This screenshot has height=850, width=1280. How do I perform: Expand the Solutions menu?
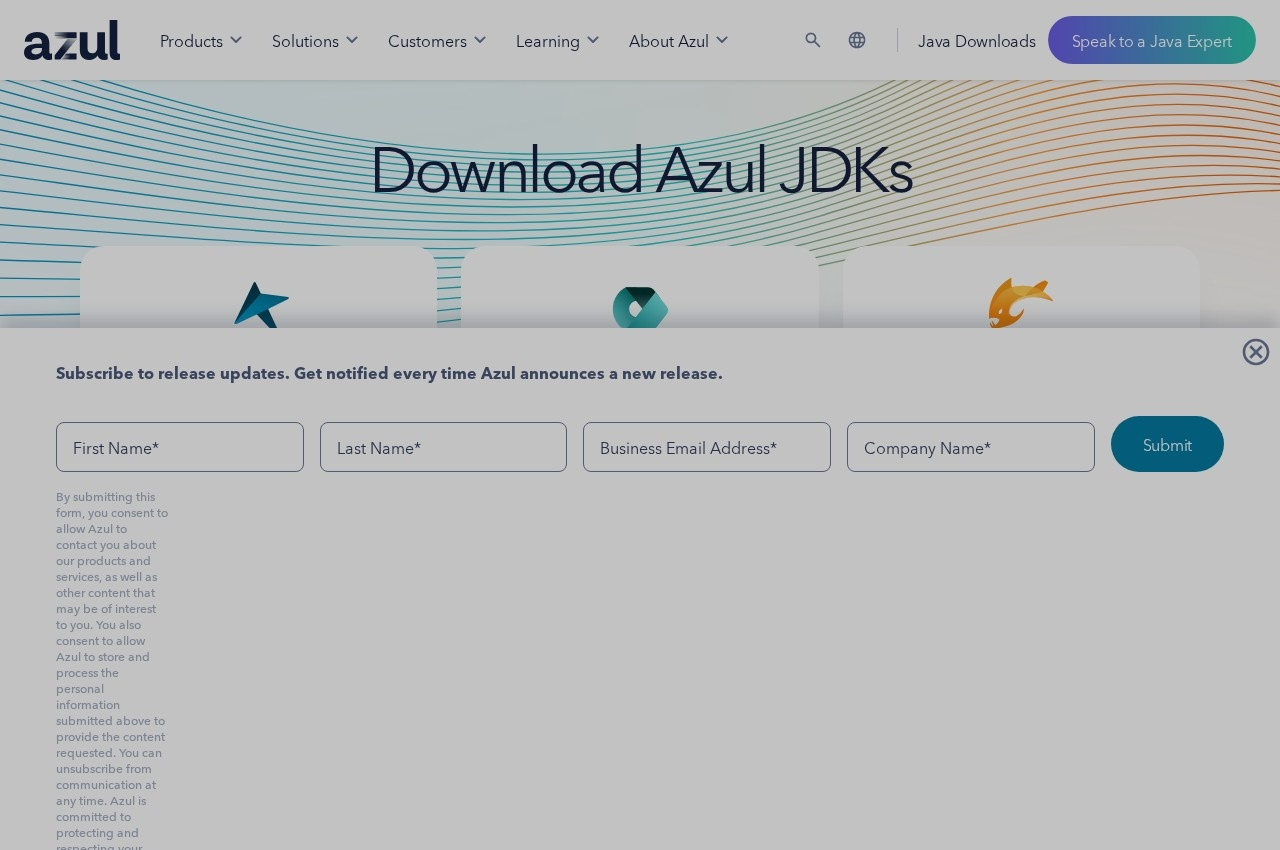pyautogui.click(x=315, y=41)
